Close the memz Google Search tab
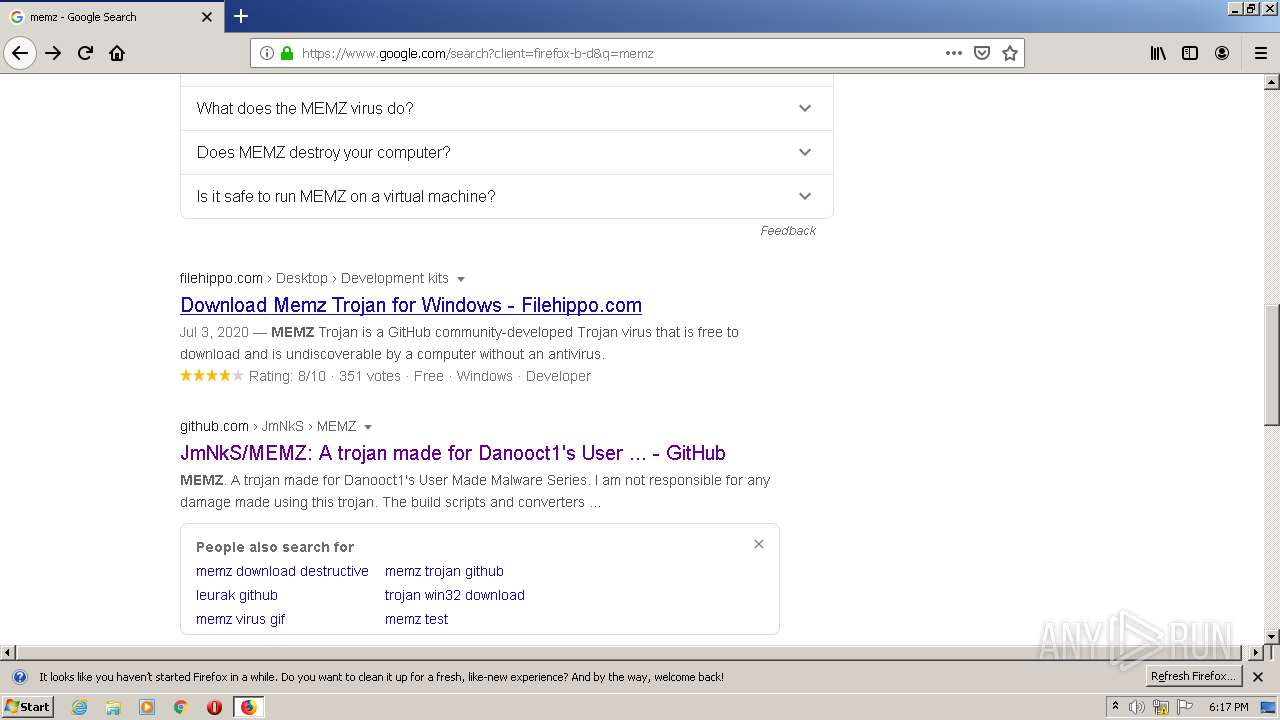 (207, 17)
